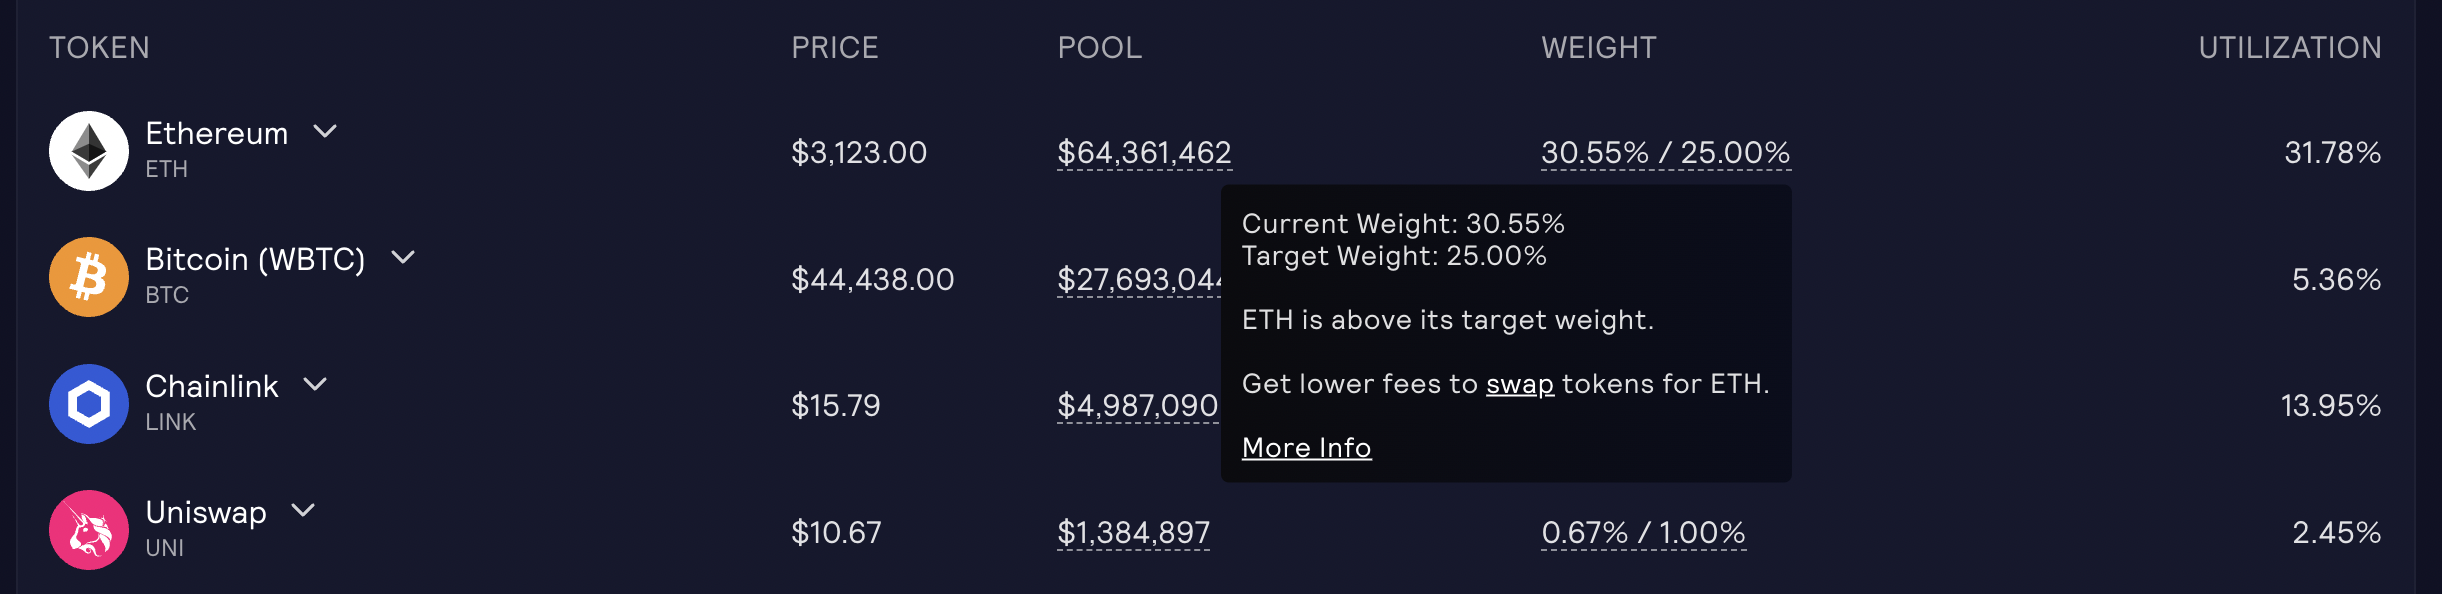
Task: Click the Uniswap pool amount $1,384,897
Action: 1133,532
